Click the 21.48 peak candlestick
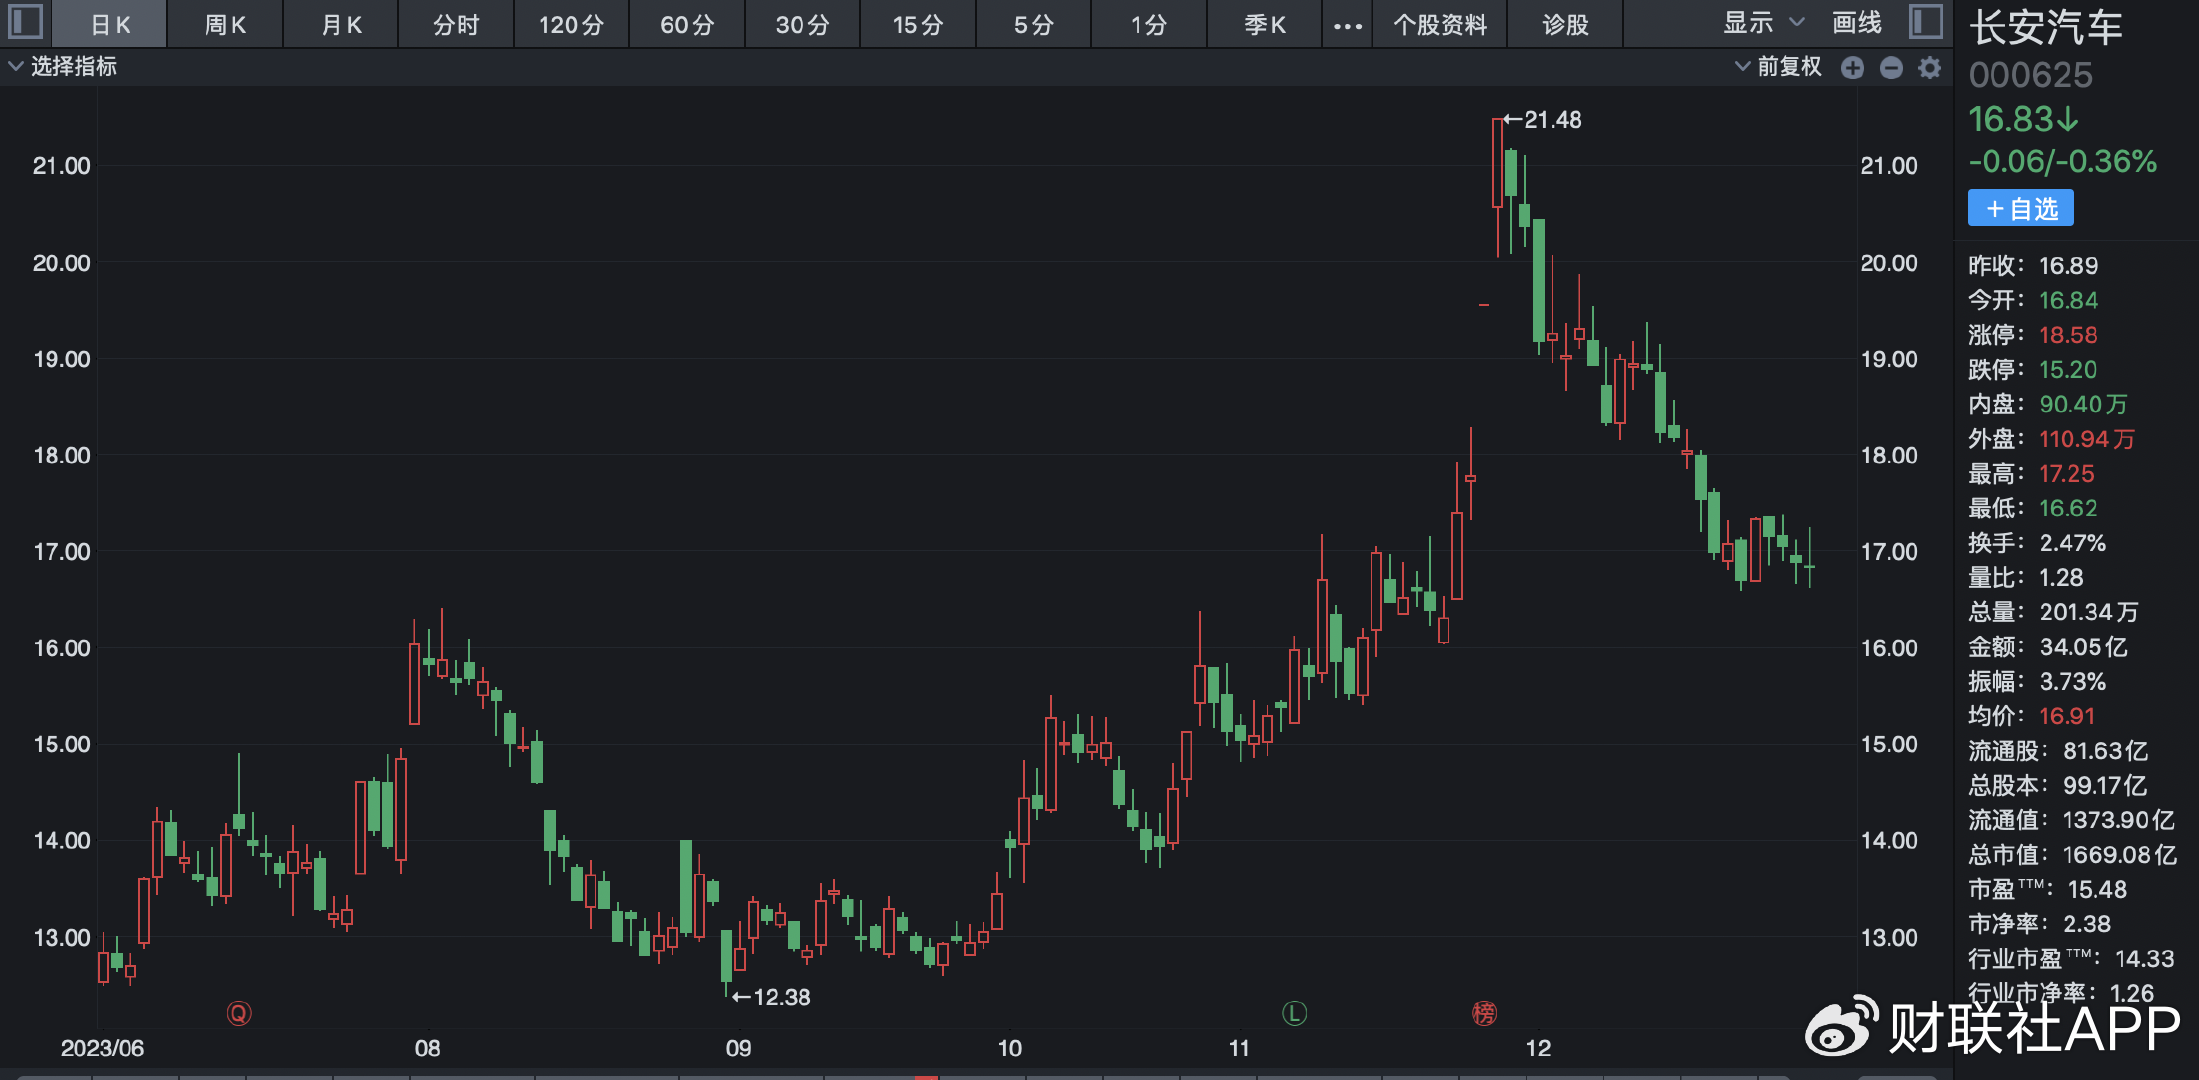 pos(1497,165)
